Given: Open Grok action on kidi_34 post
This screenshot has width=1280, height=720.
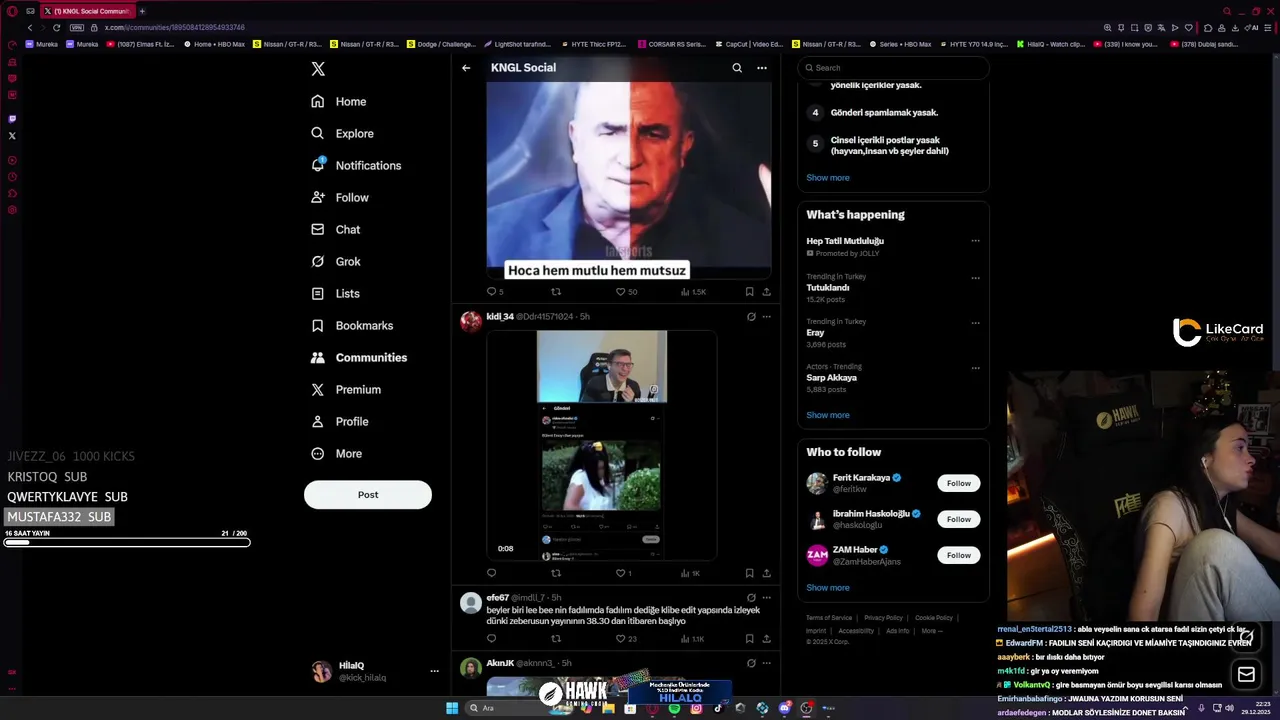Looking at the screenshot, I should pos(751,316).
